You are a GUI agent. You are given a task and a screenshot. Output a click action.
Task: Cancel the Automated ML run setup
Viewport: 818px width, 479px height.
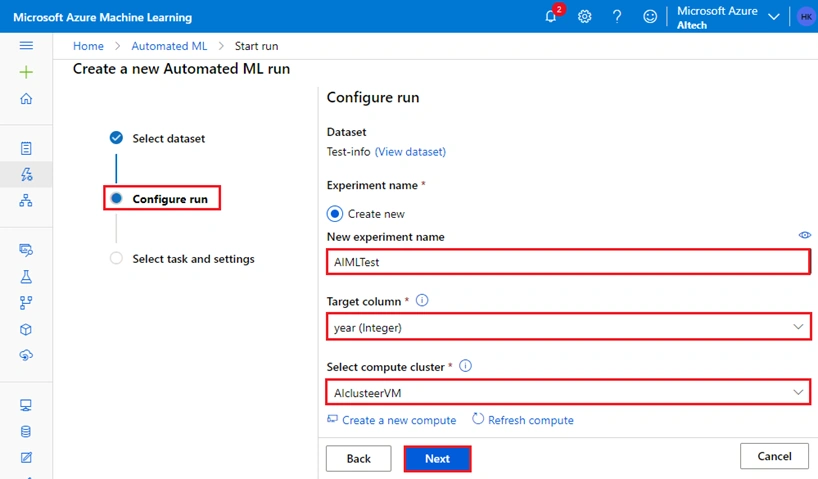pos(774,456)
